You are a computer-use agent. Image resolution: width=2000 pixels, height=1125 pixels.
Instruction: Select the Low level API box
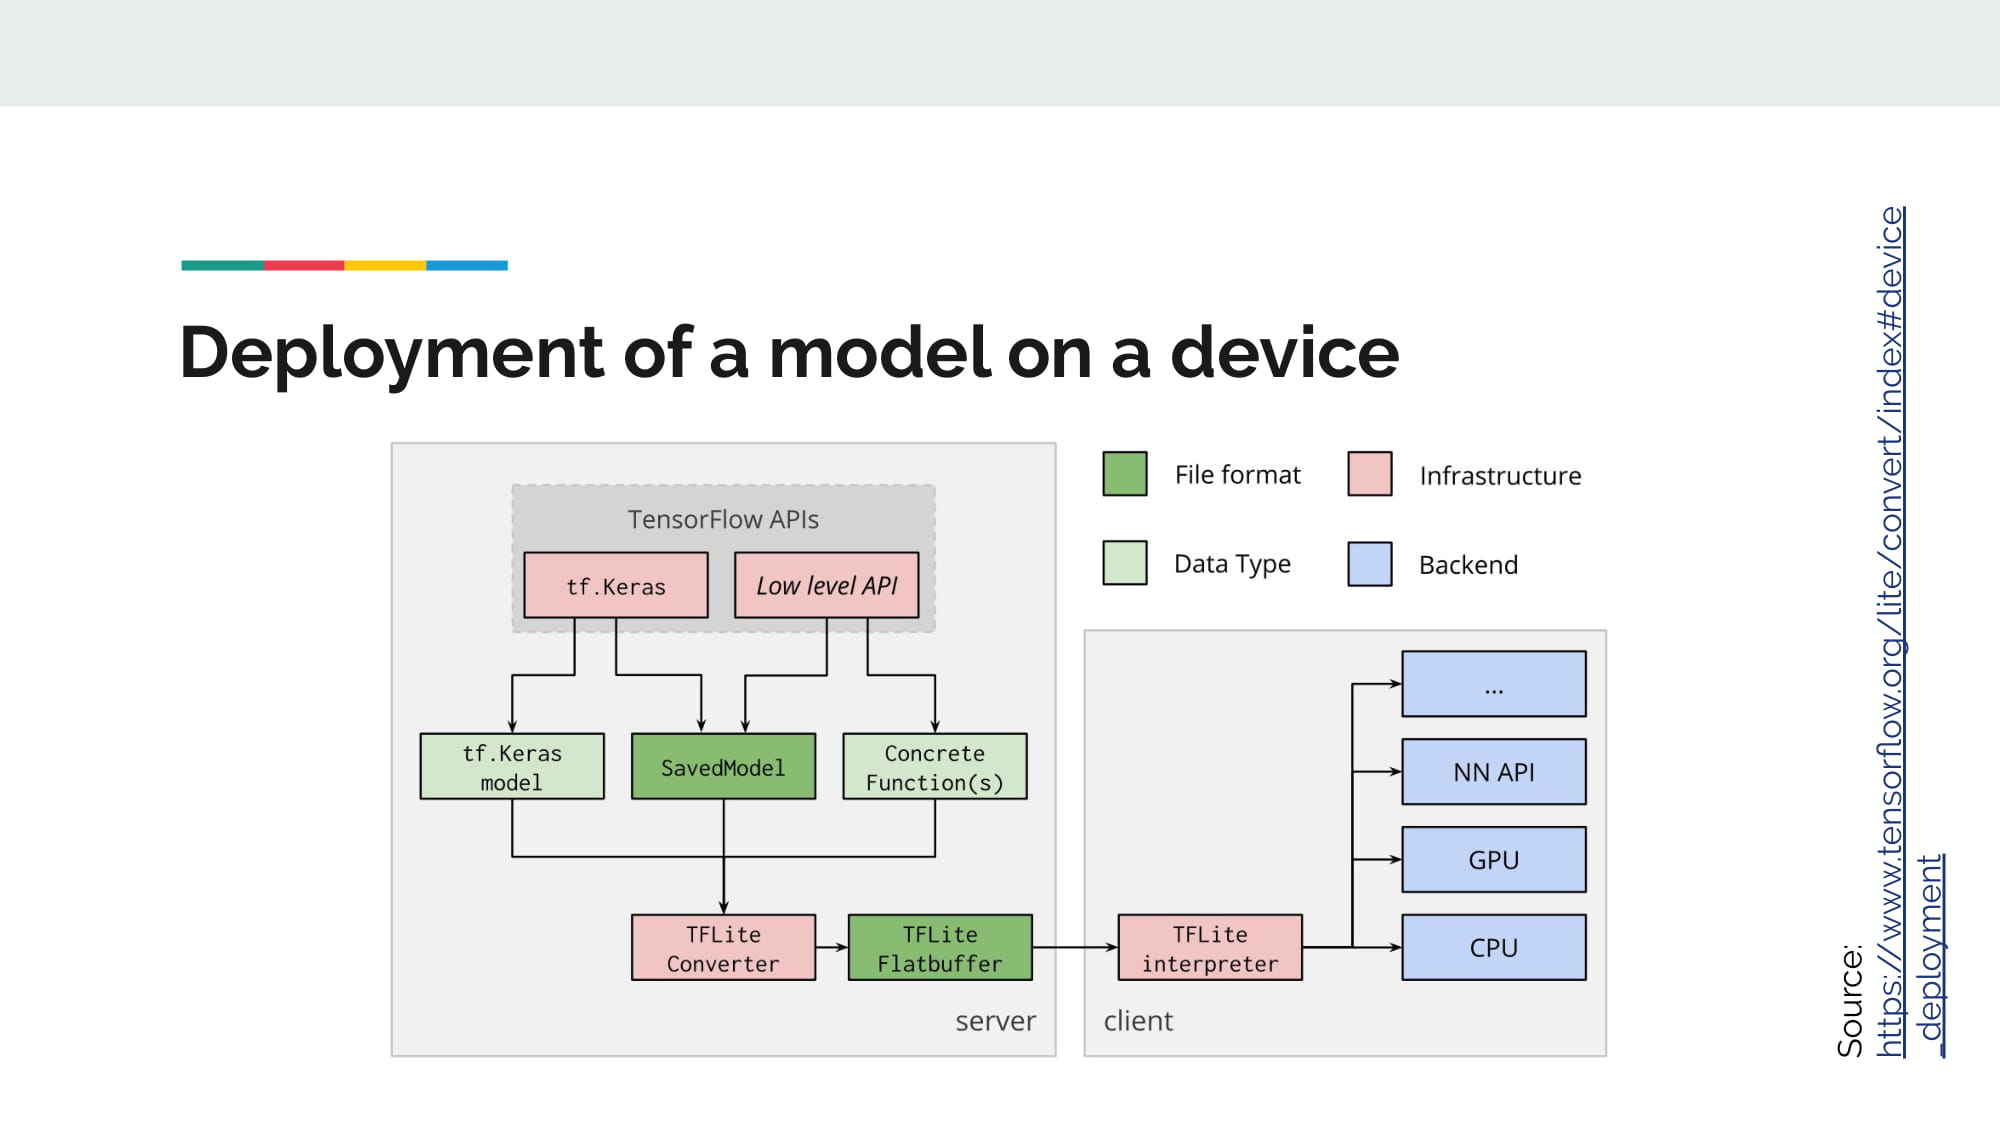[x=826, y=586]
